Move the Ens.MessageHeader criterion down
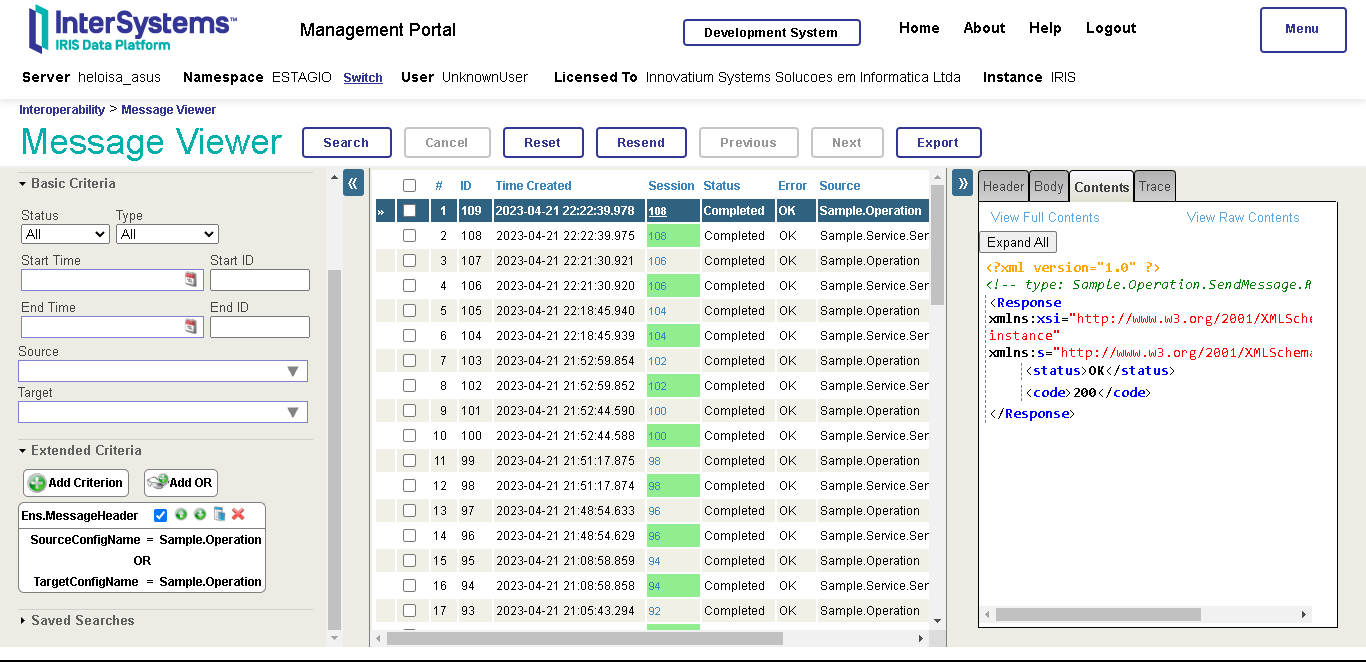The height and width of the screenshot is (662, 1366). pos(200,514)
